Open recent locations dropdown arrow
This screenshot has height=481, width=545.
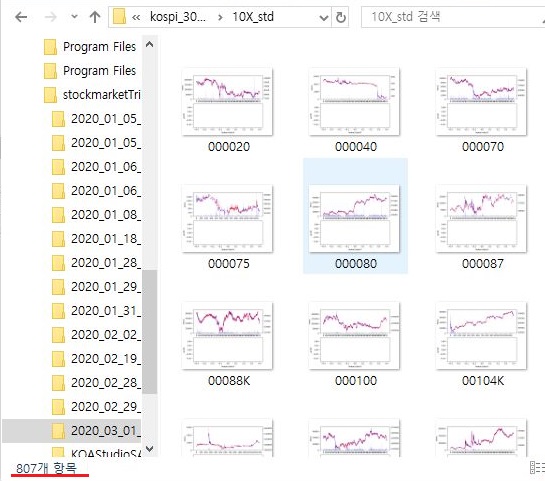point(74,17)
